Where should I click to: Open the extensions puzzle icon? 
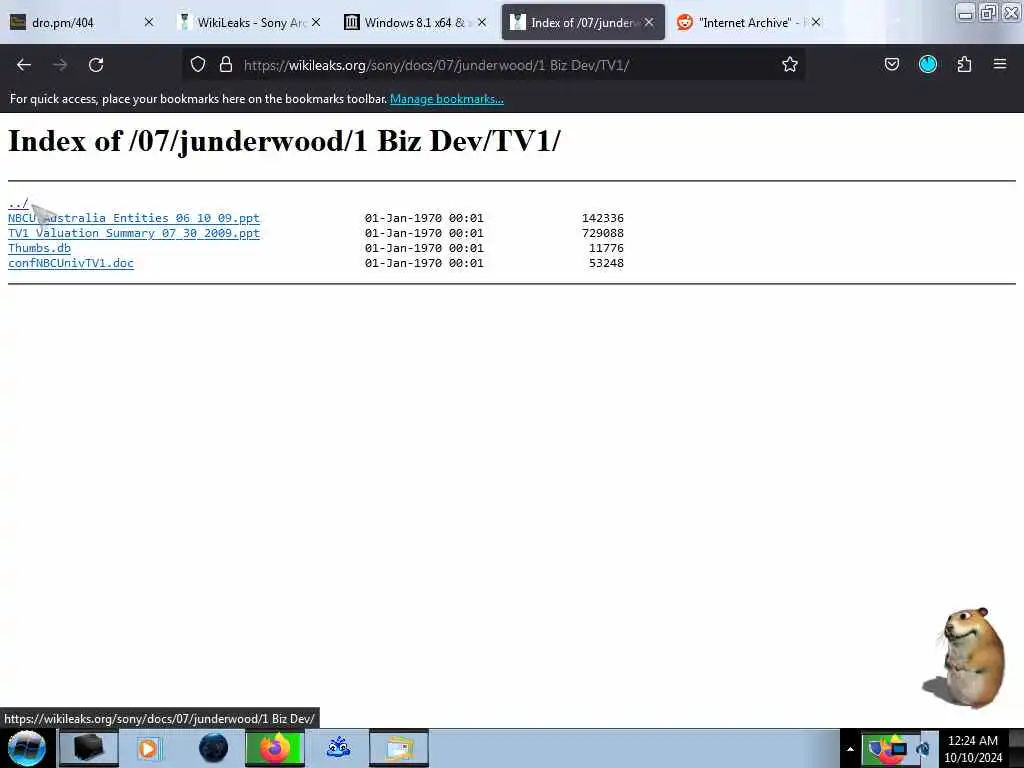click(964, 64)
